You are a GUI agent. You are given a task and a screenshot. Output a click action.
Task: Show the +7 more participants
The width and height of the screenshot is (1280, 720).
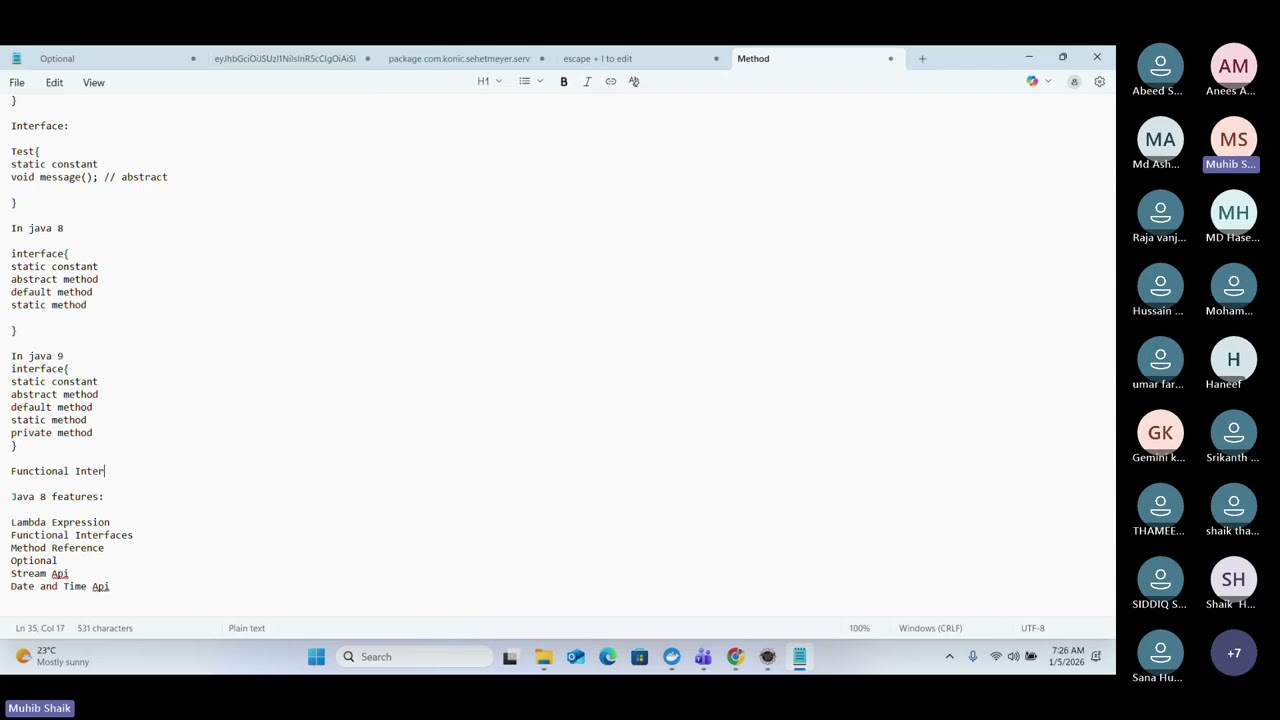1233,653
